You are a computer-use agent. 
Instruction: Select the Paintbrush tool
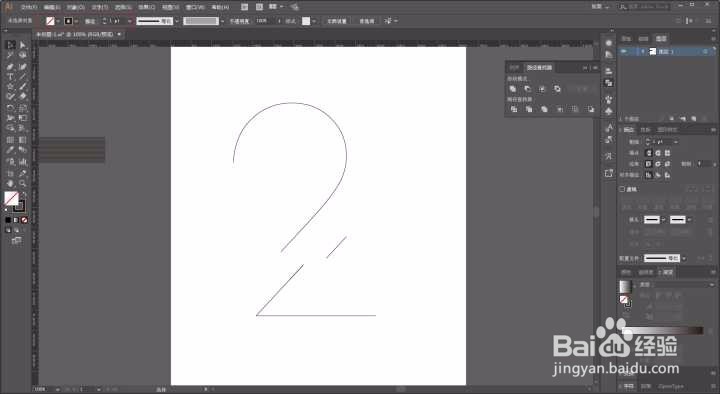pyautogui.click(x=22, y=87)
